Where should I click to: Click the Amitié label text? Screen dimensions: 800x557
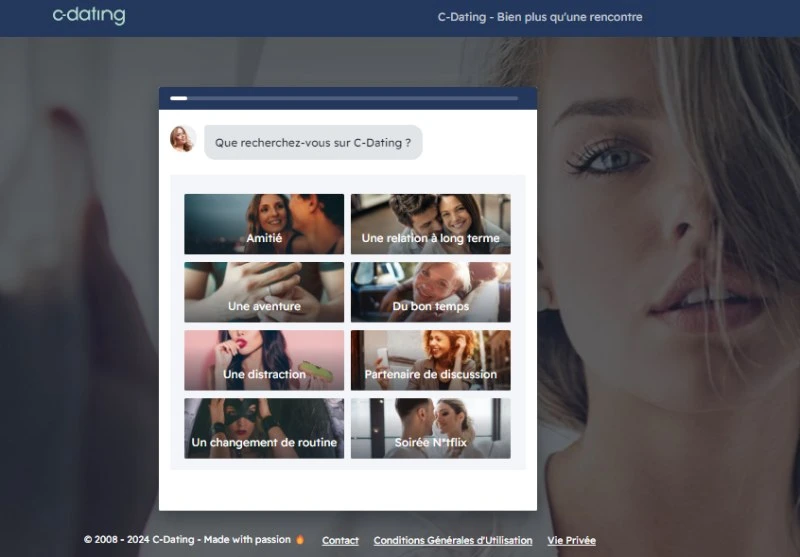(264, 239)
